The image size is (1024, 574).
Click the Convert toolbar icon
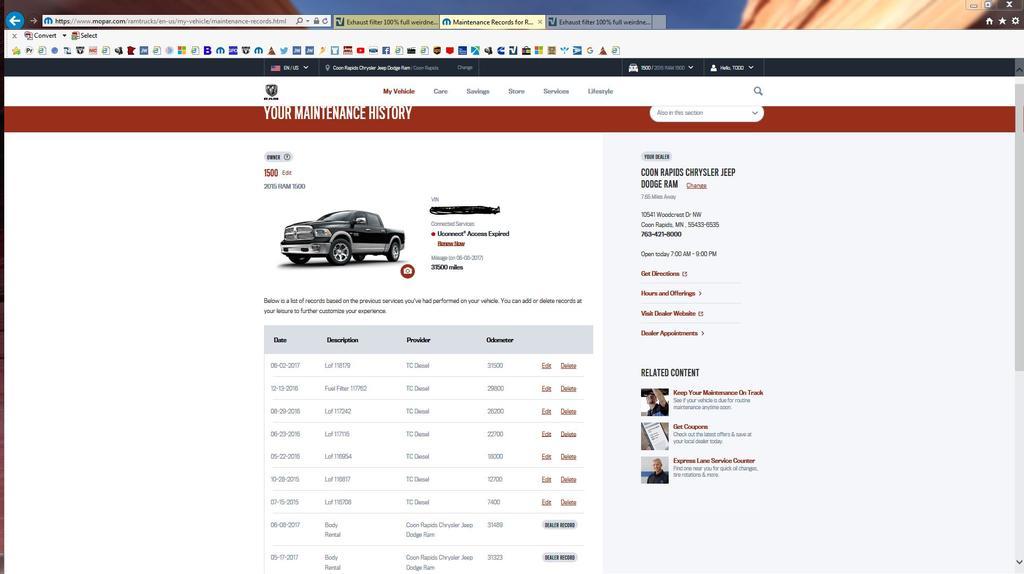pos(28,35)
